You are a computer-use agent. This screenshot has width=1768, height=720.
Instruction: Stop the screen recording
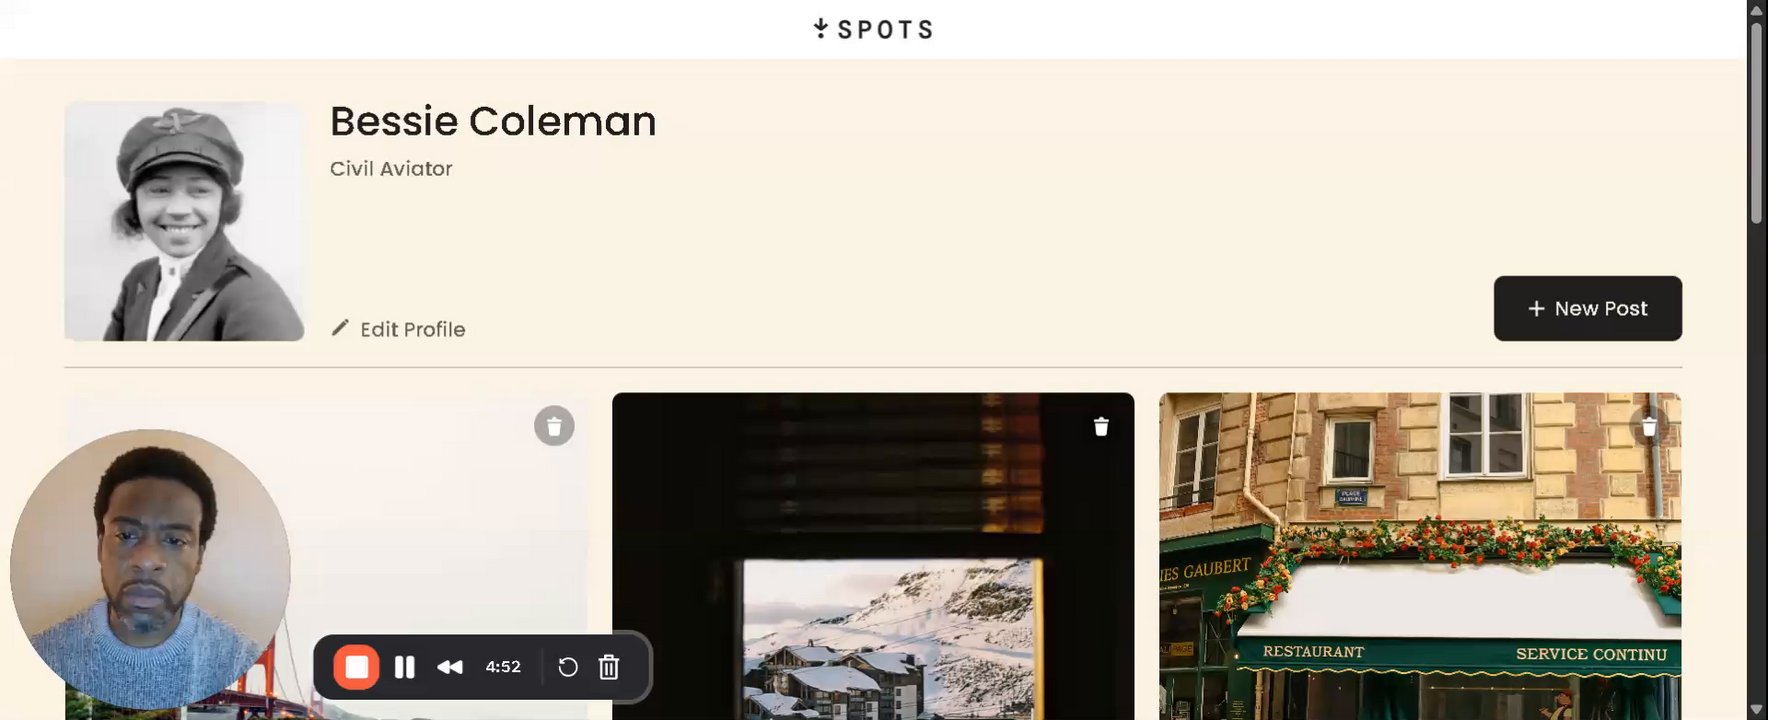(356, 667)
